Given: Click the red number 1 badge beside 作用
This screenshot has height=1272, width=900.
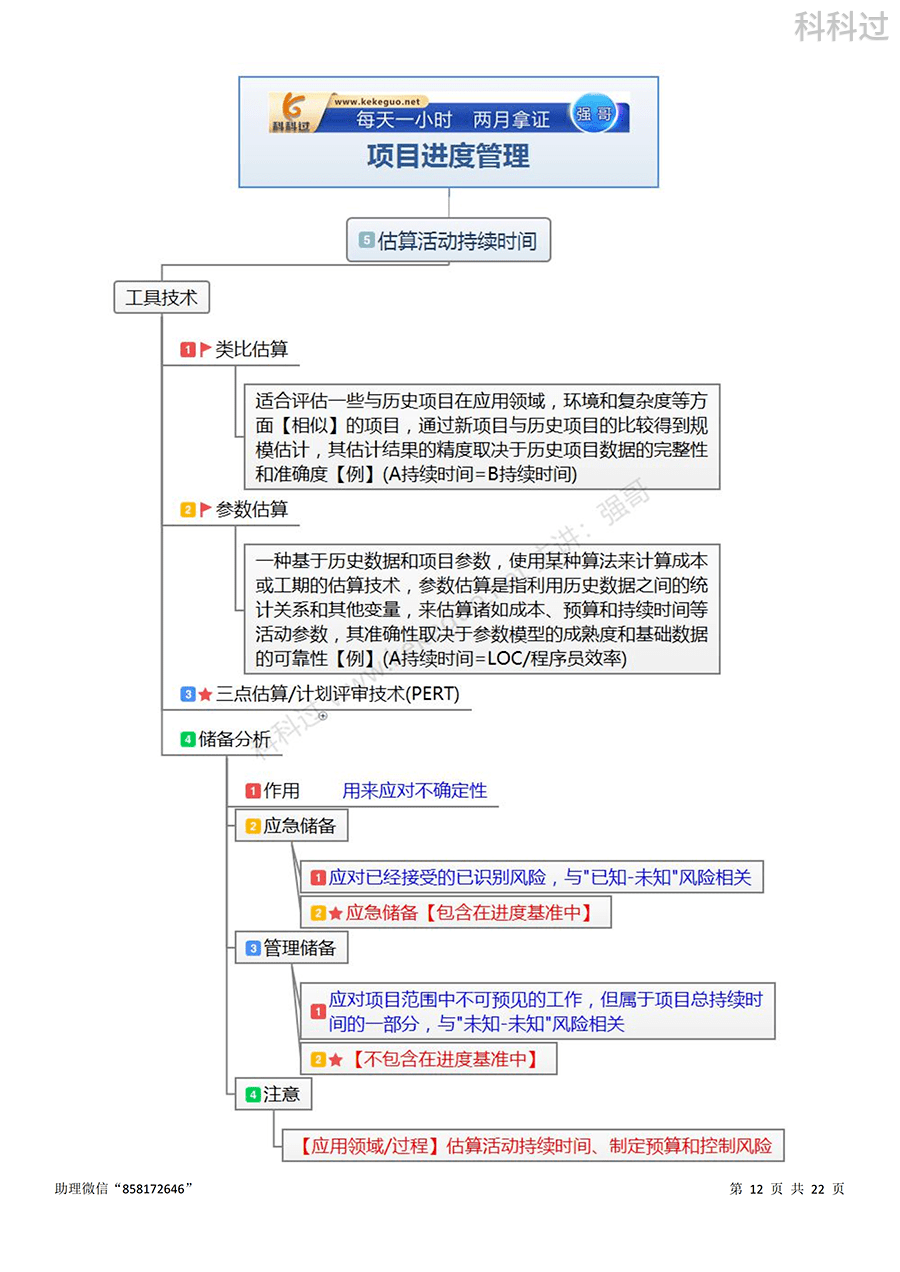Looking at the screenshot, I should pos(253,791).
